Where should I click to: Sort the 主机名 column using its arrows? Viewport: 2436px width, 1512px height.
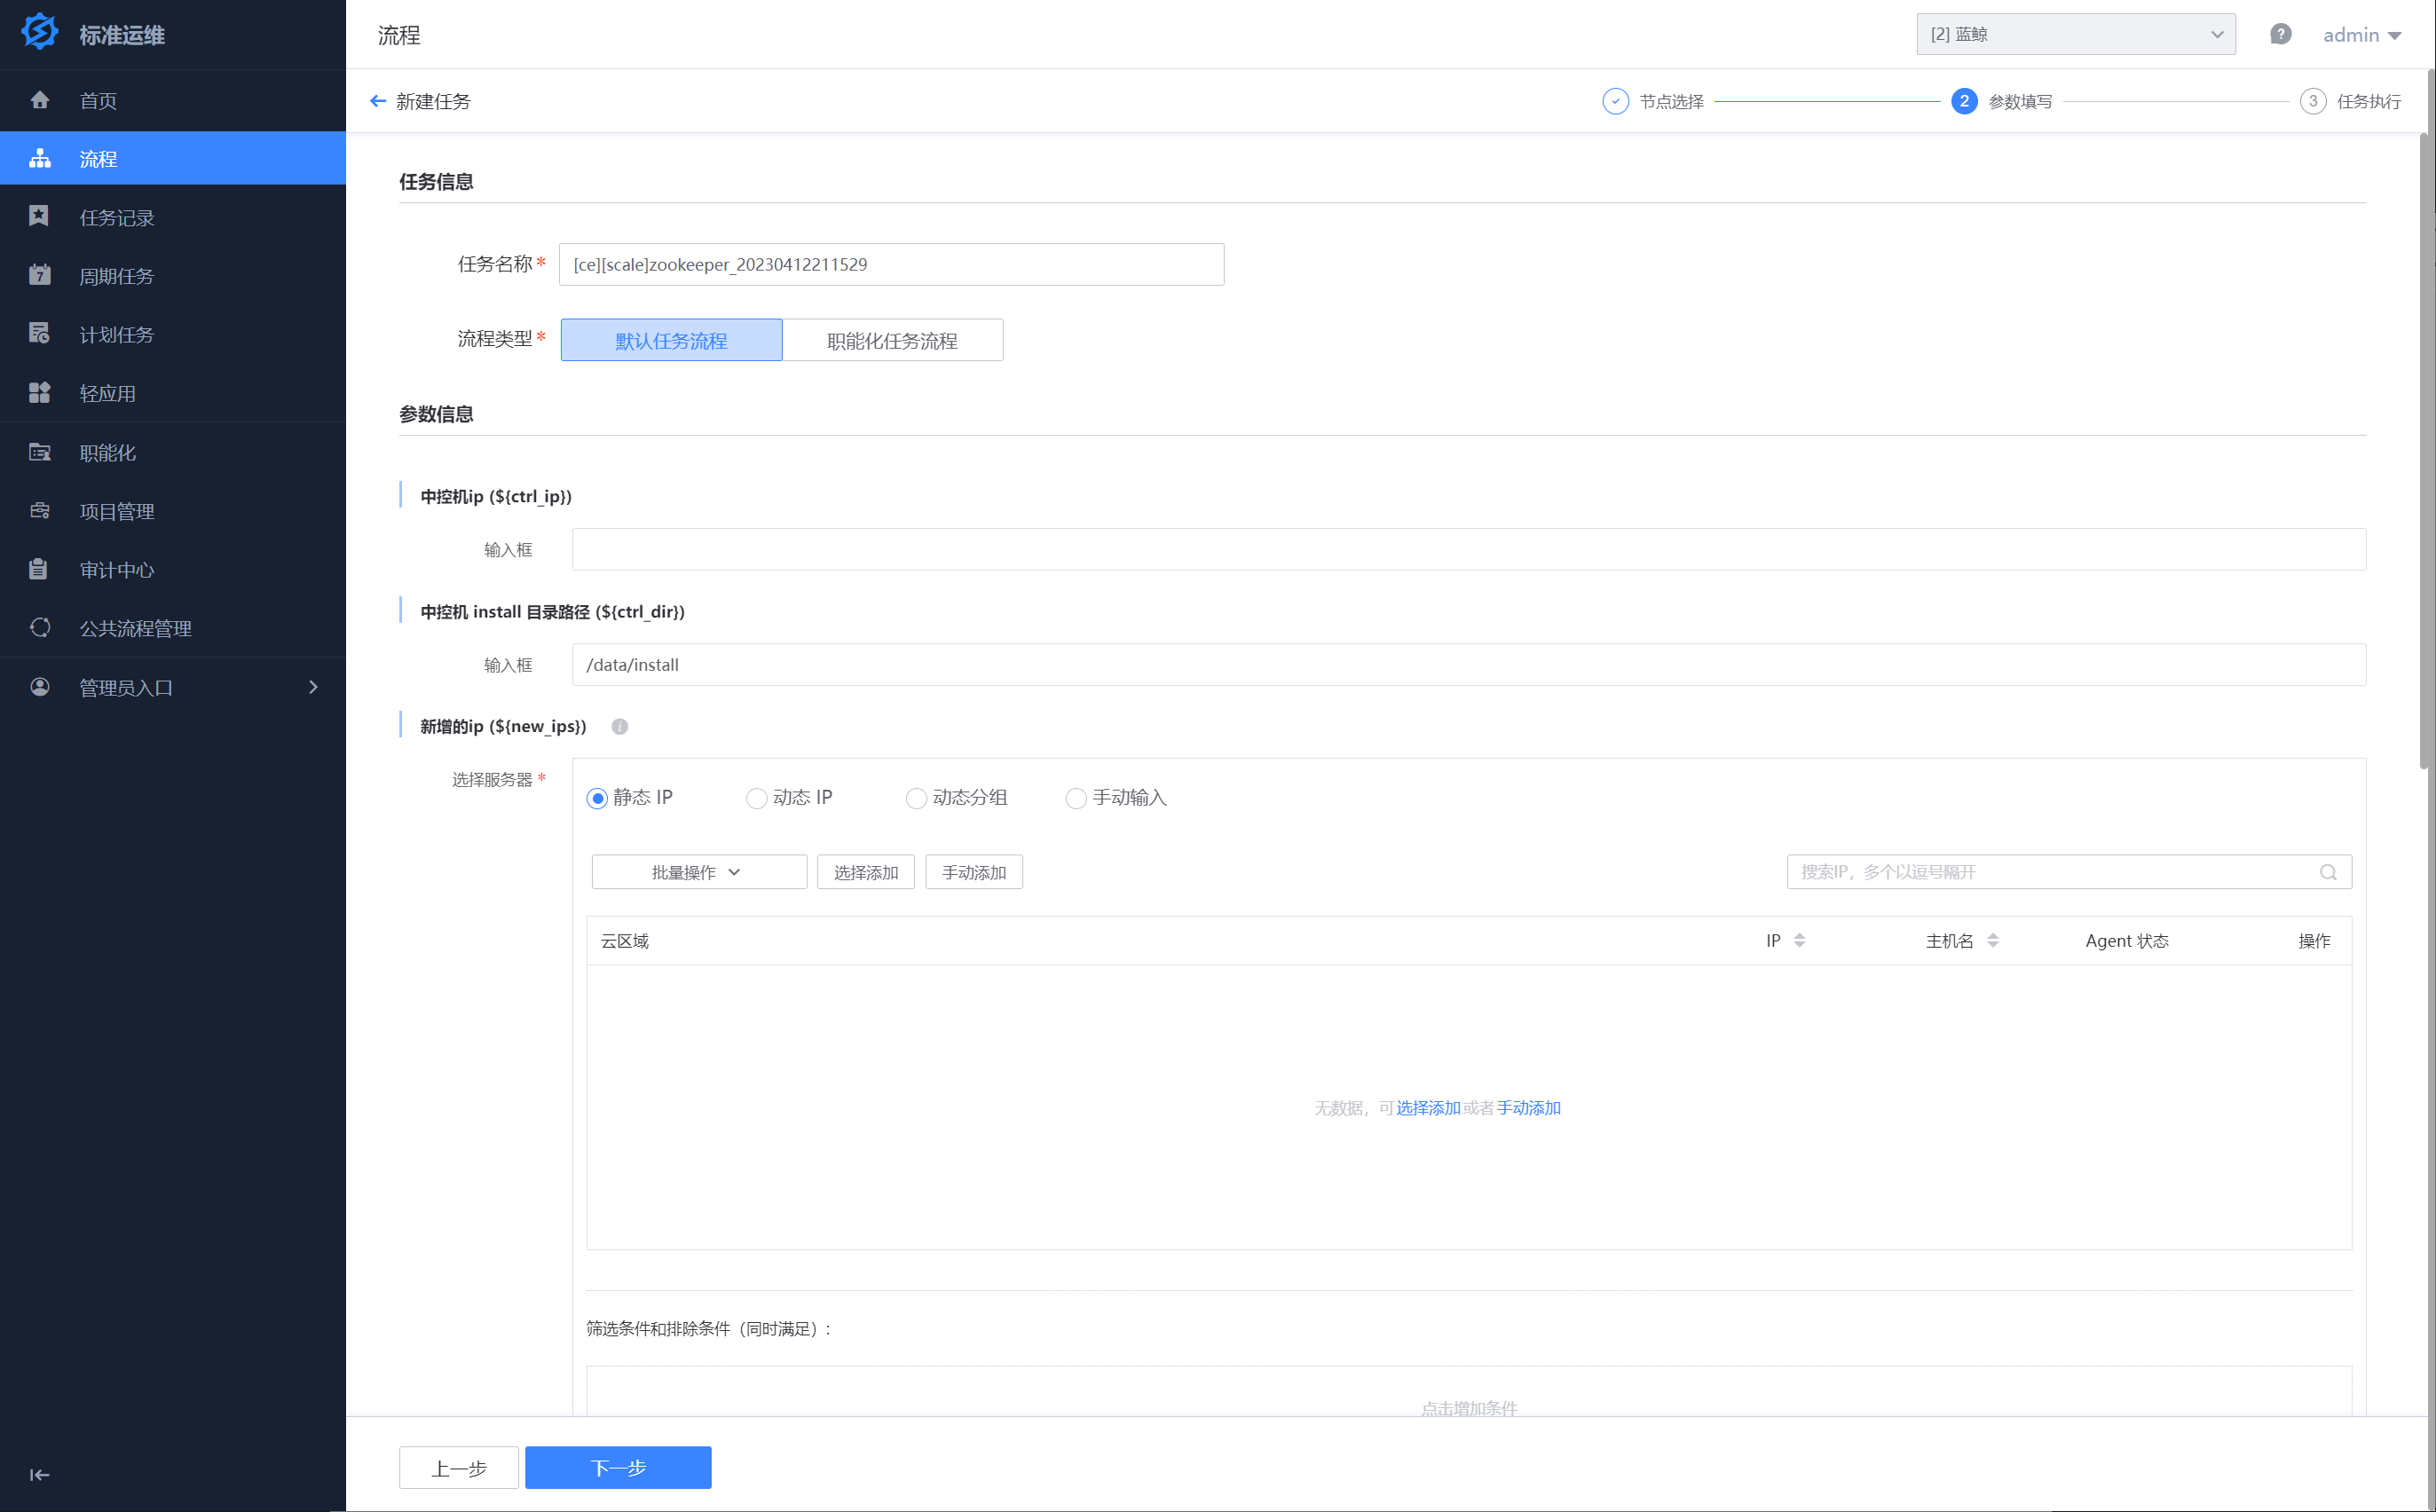[1992, 941]
